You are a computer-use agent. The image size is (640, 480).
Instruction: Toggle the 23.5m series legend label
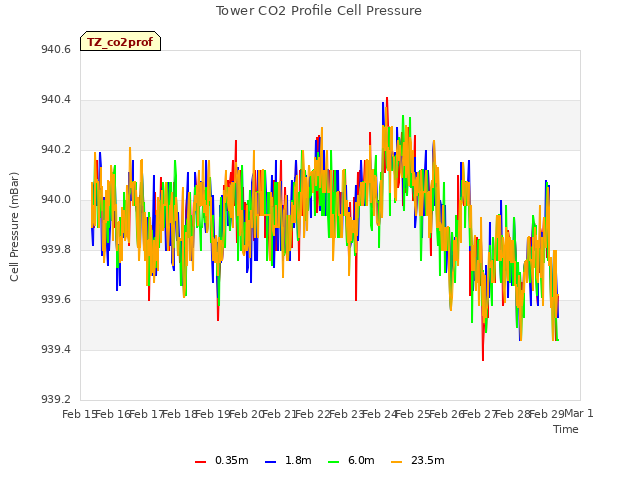(x=427, y=460)
